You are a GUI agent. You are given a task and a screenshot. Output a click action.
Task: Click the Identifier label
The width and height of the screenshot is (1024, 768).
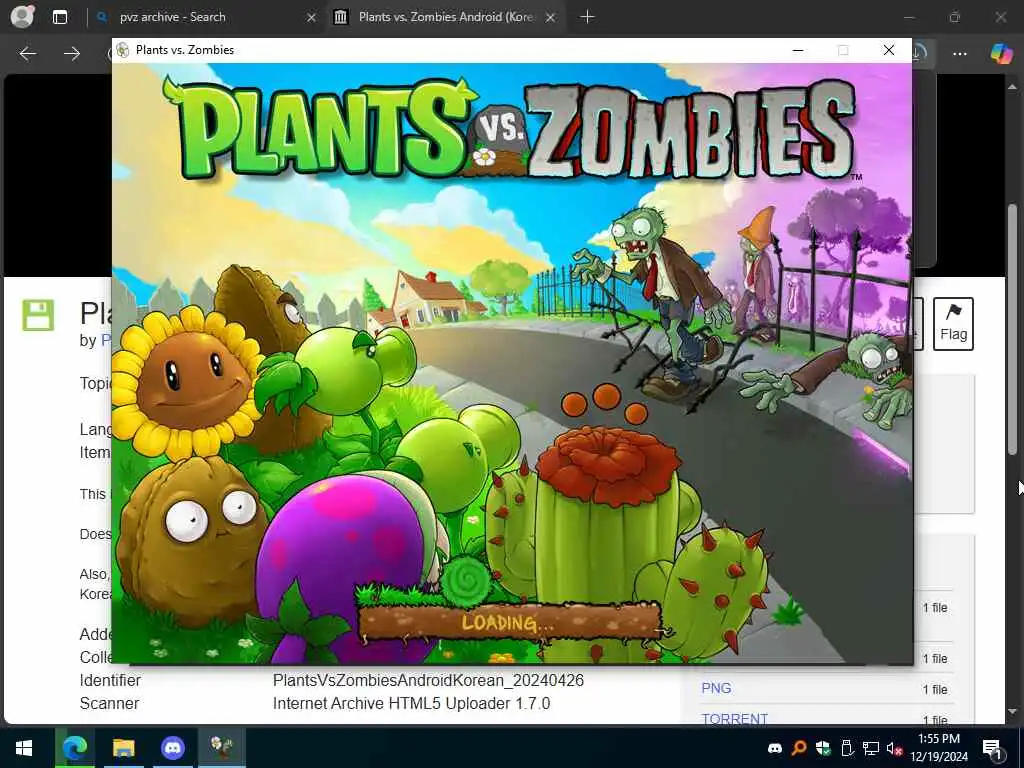[x=110, y=680]
